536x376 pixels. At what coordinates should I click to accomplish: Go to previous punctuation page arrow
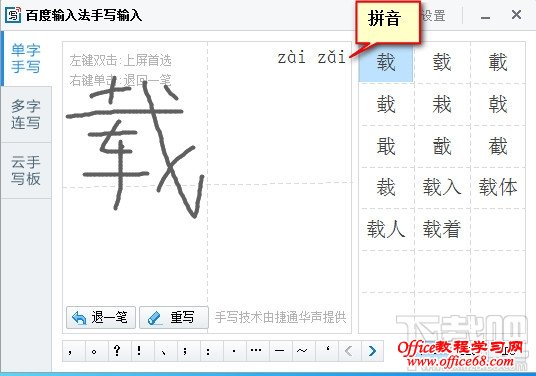(349, 351)
